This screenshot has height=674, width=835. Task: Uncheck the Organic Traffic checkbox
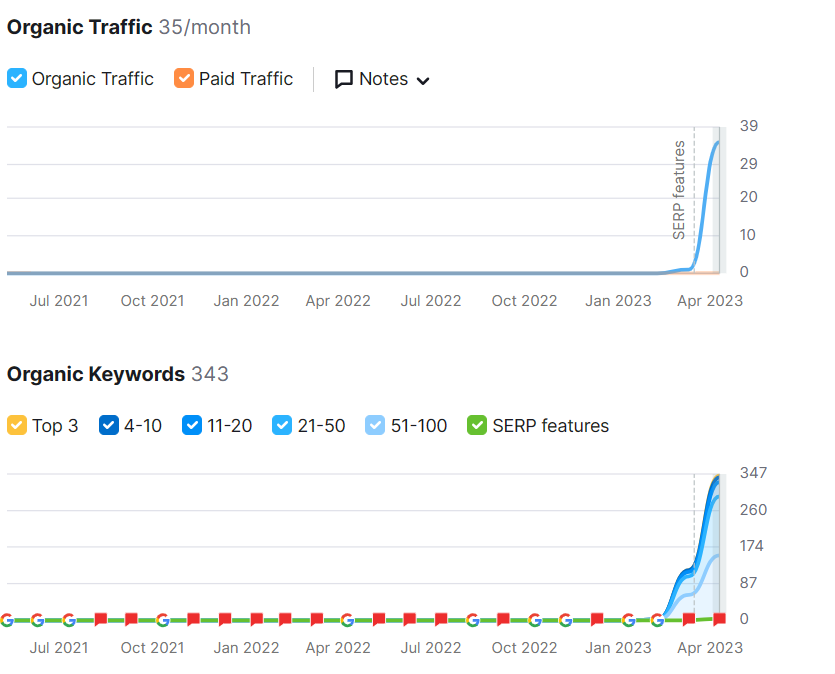coord(17,79)
